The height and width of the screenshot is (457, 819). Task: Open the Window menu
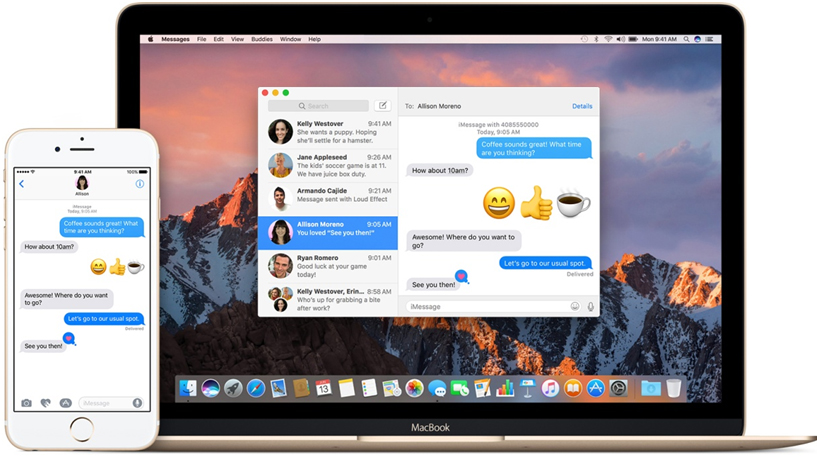(x=290, y=39)
